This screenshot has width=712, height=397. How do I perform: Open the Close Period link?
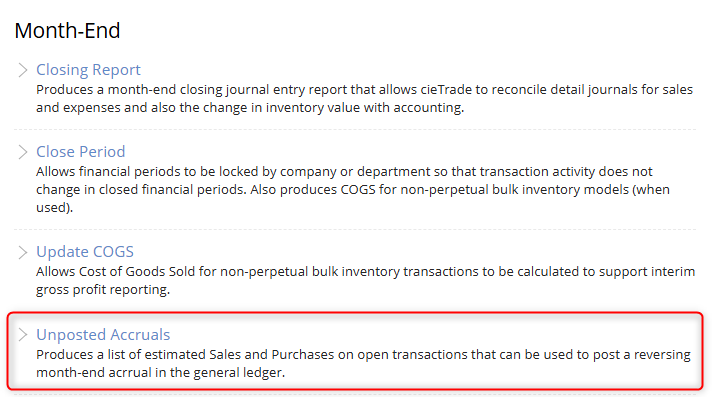click(80, 152)
